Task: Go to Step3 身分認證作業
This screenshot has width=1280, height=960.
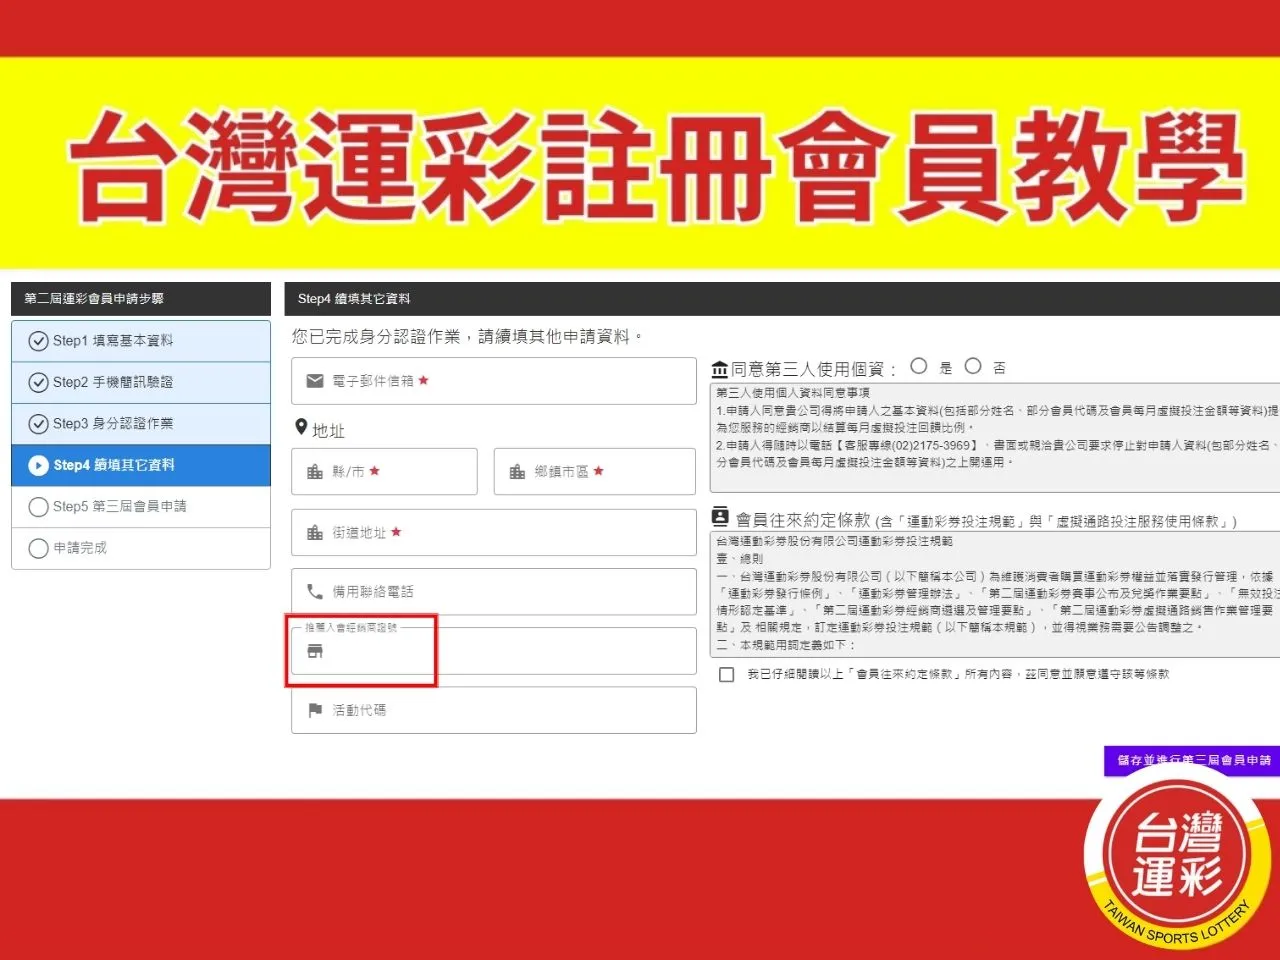Action: [x=141, y=424]
